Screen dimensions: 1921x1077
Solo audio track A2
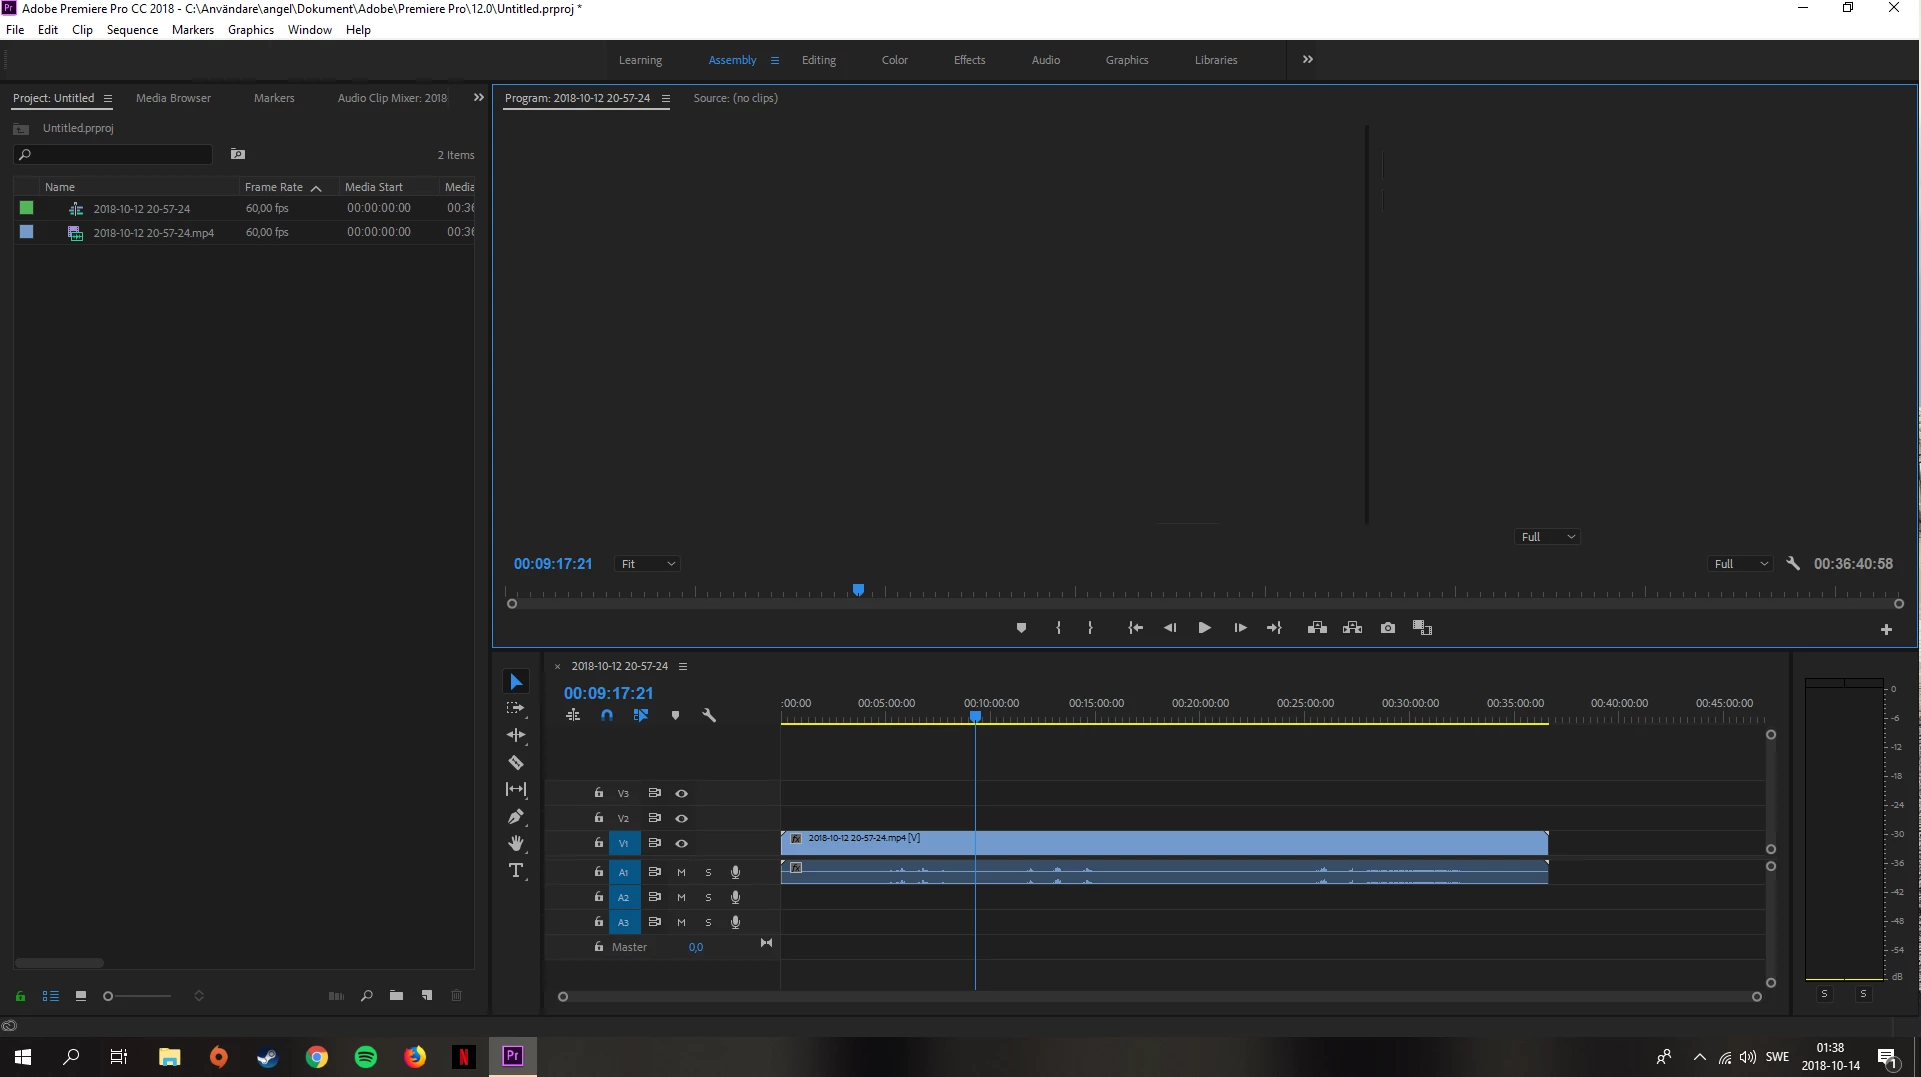tap(708, 897)
